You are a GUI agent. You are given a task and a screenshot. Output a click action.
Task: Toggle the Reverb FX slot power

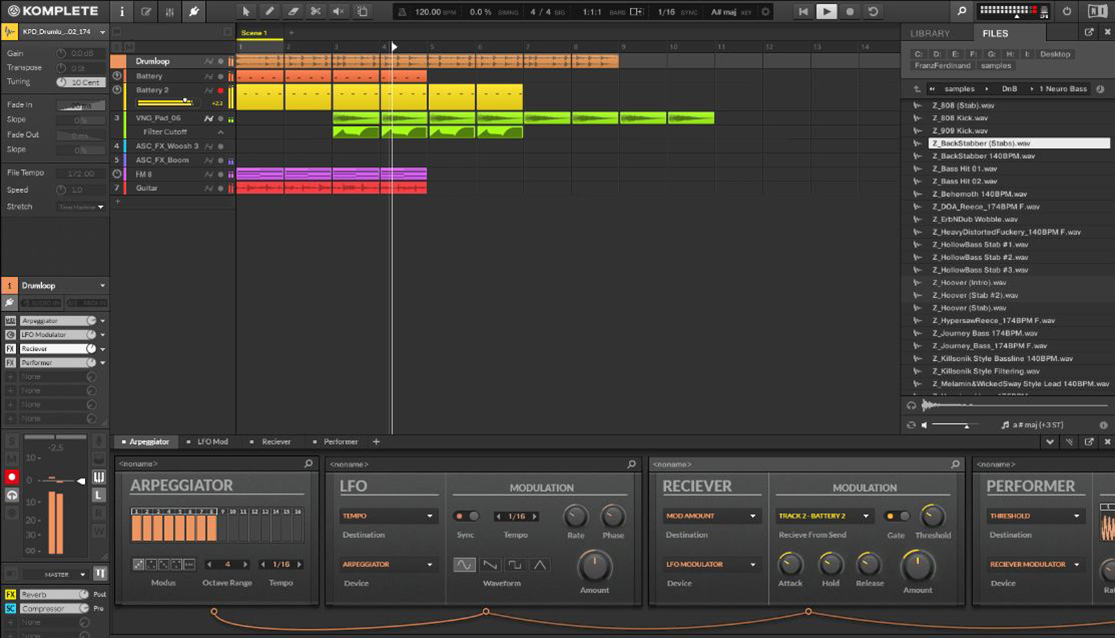coord(10,594)
